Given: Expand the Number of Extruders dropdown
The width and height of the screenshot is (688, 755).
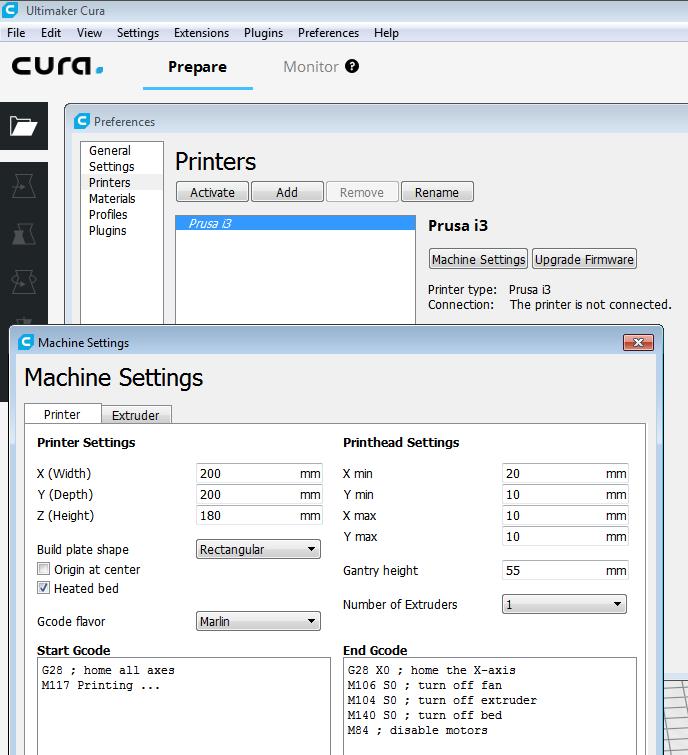Looking at the screenshot, I should tap(564, 604).
